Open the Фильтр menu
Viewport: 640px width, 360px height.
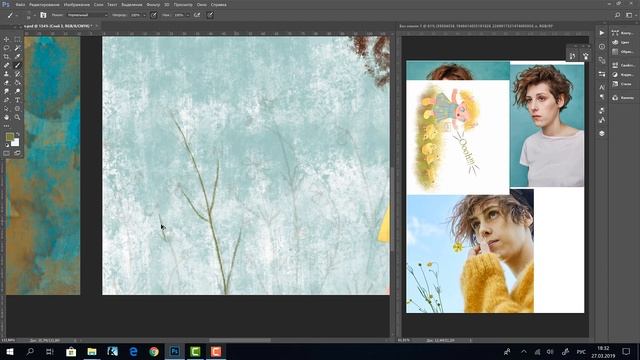pos(153,4)
